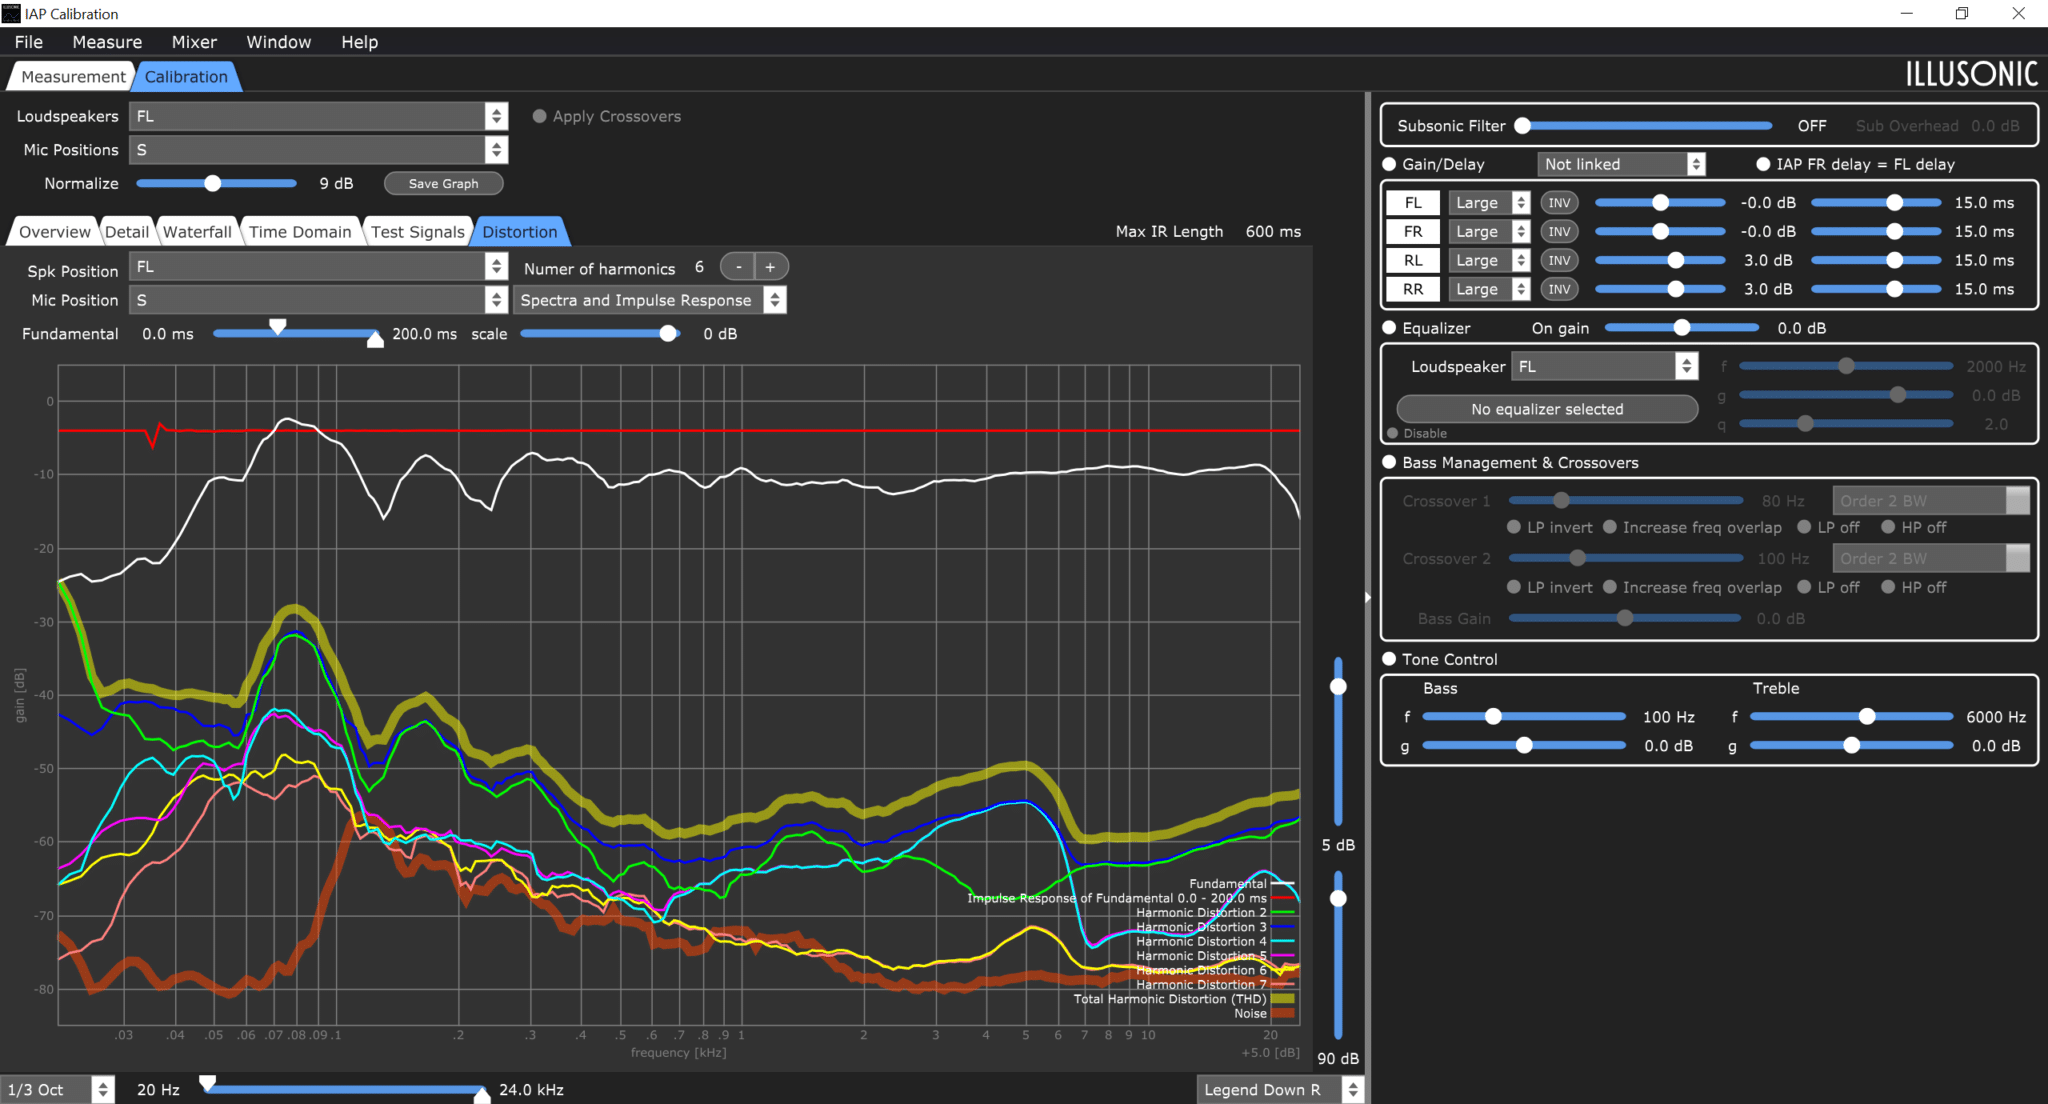This screenshot has width=2048, height=1104.
Task: Click the Subsonic Filter slider handle
Action: 1523,126
